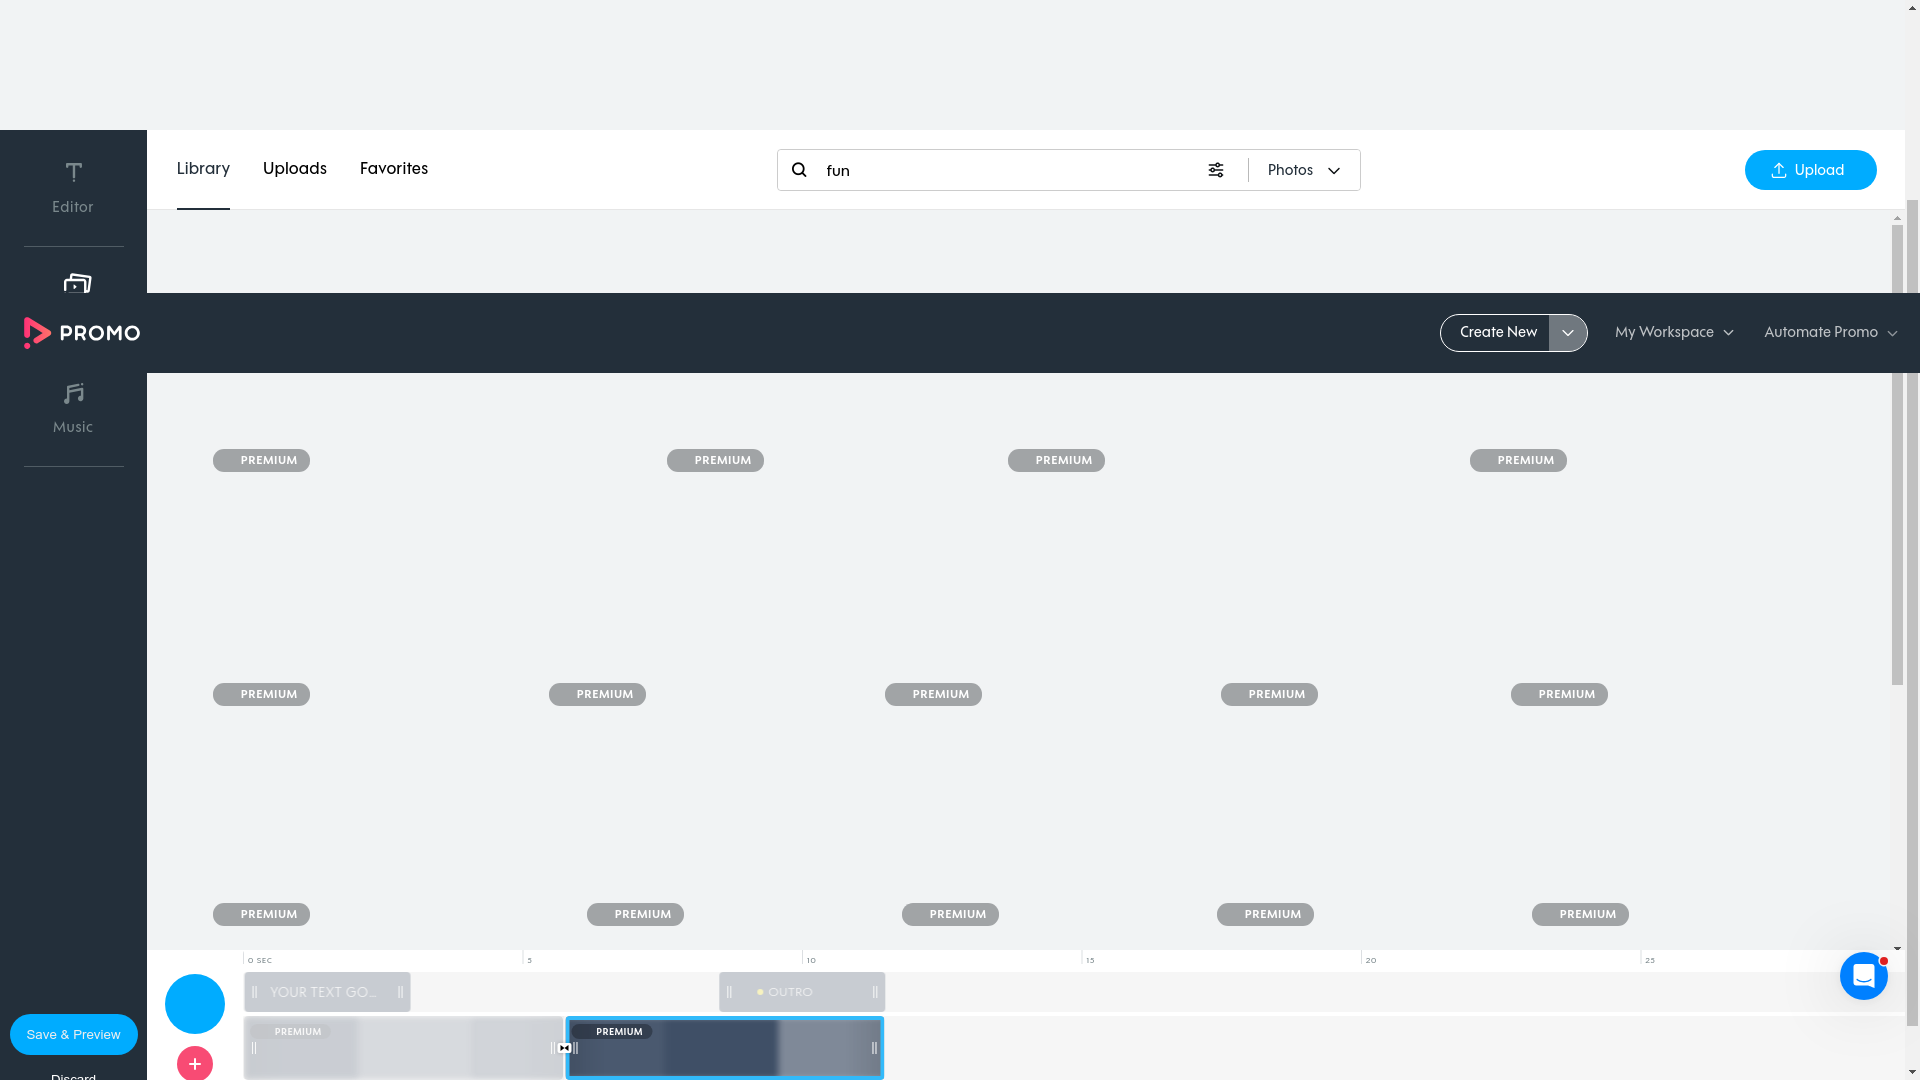Click the 25 second timeline ruler mark

click(x=1650, y=960)
